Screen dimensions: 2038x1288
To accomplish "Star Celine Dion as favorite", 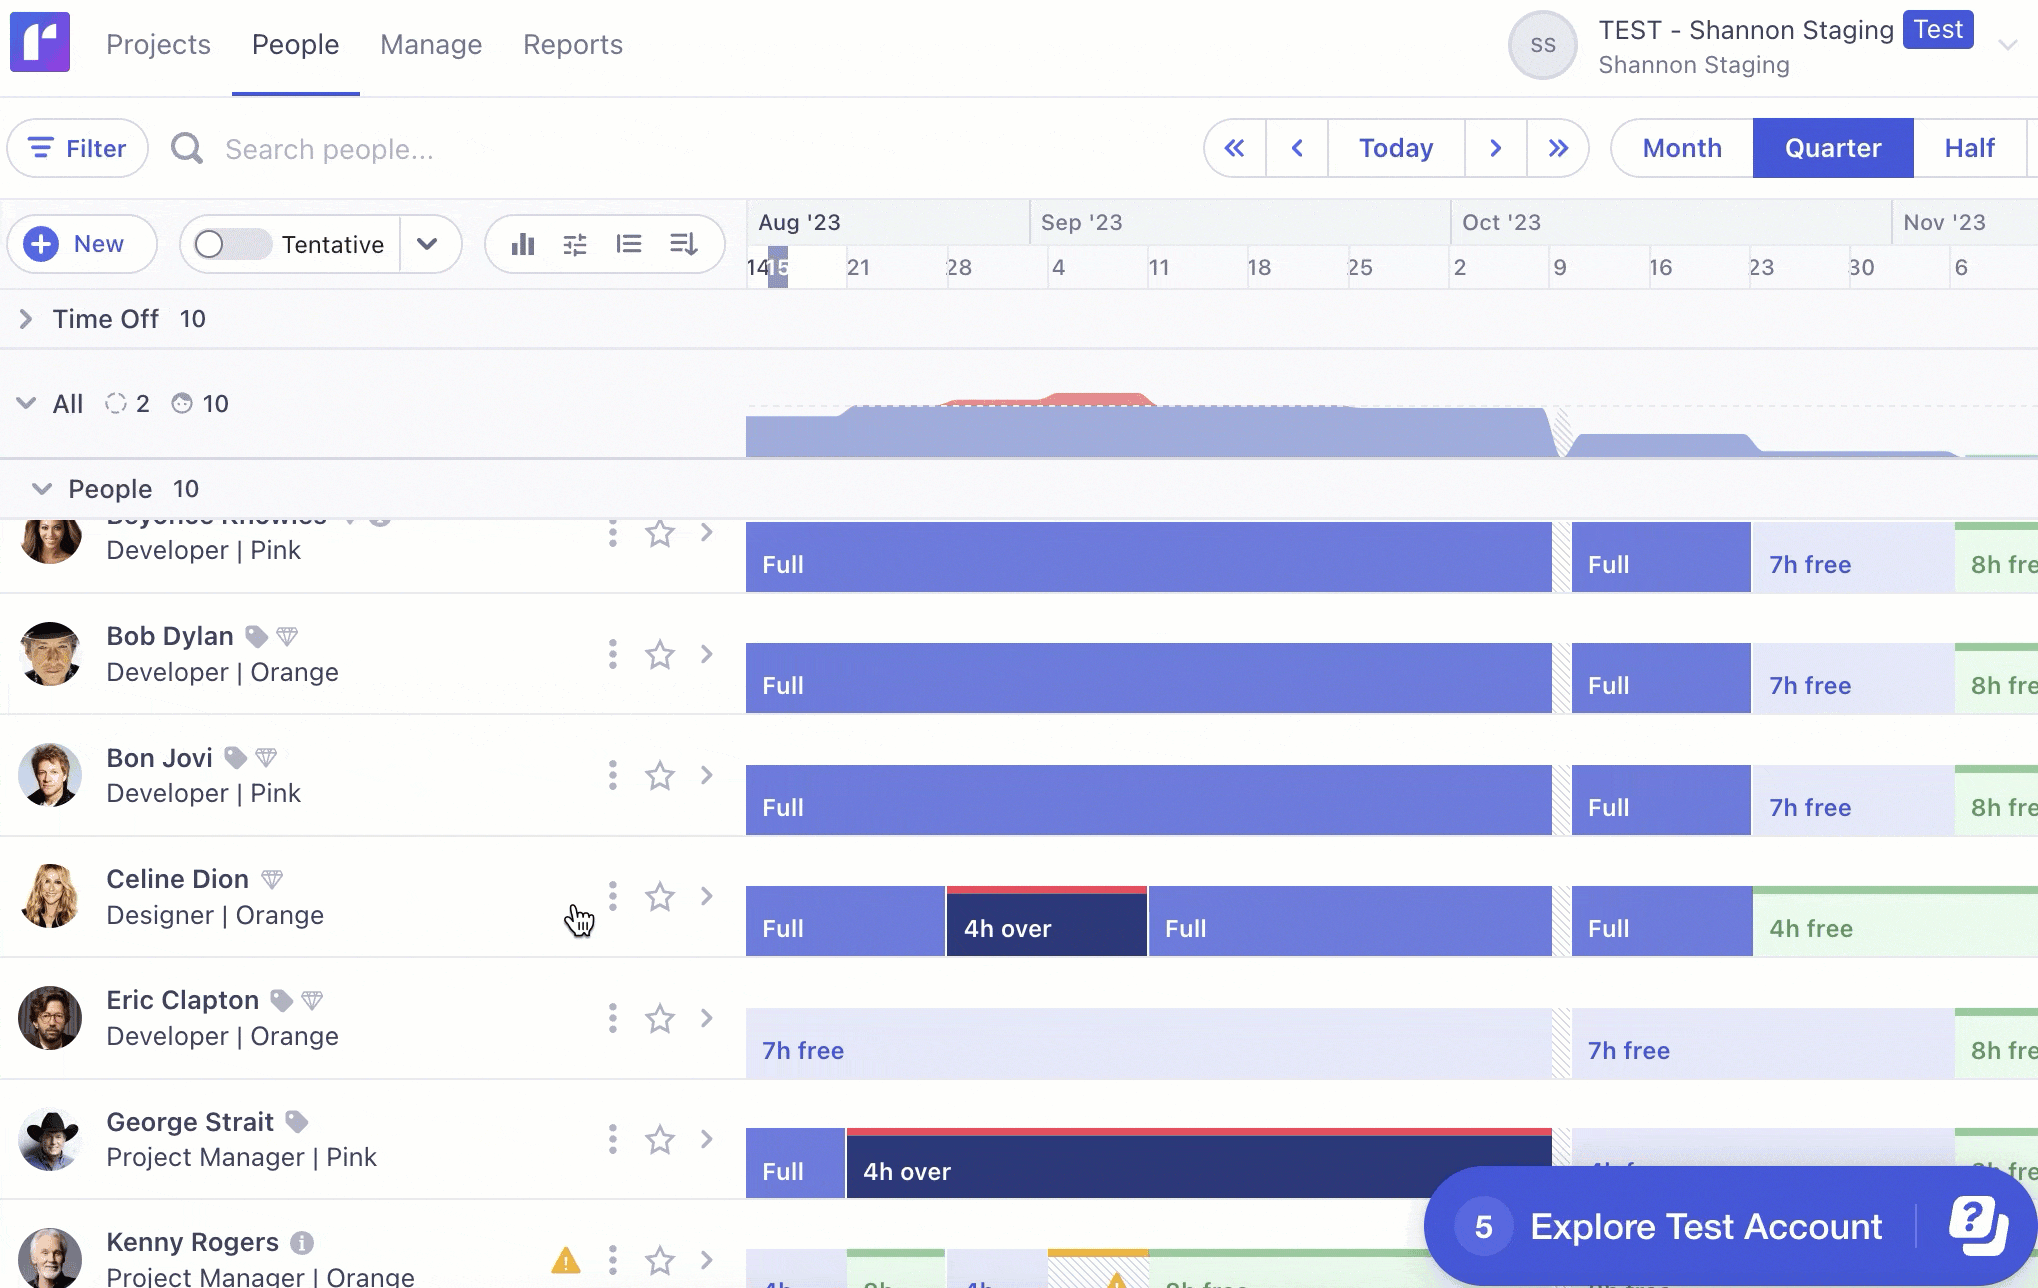I will click(x=660, y=897).
